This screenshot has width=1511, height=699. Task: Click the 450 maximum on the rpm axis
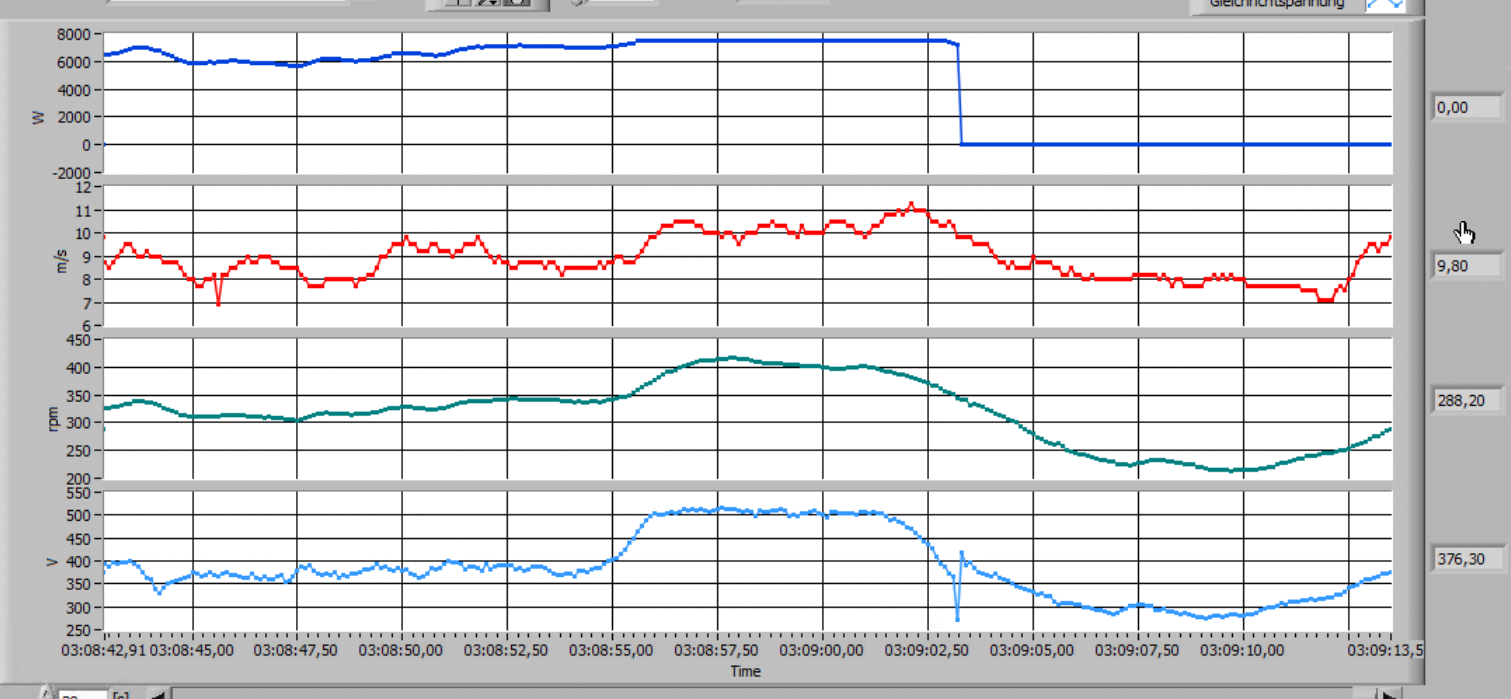(x=79, y=340)
